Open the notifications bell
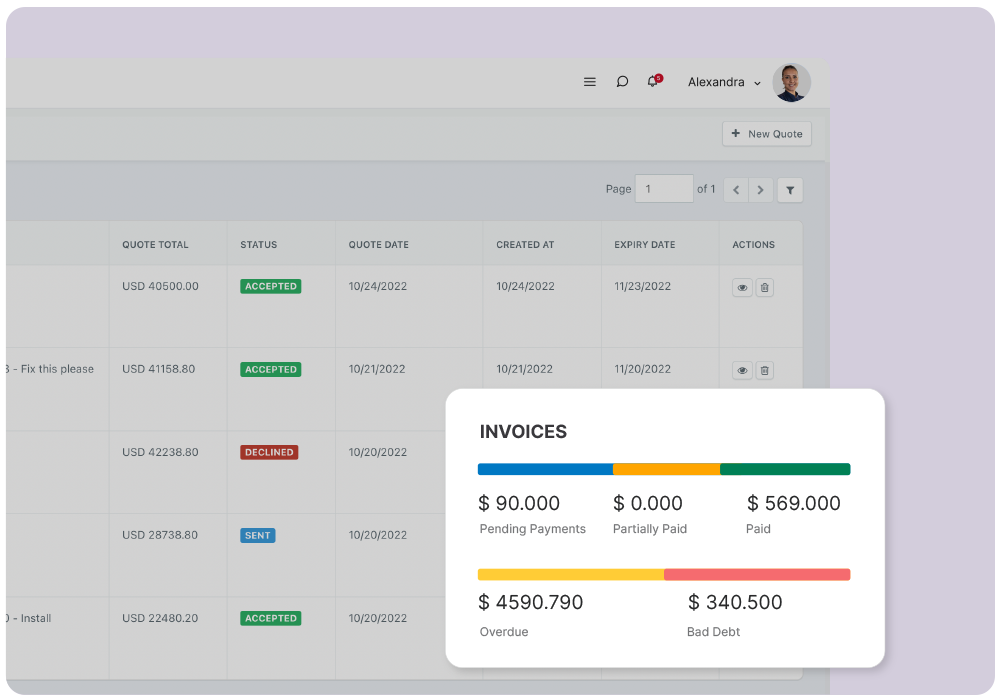This screenshot has height=700, width=1000. point(653,82)
